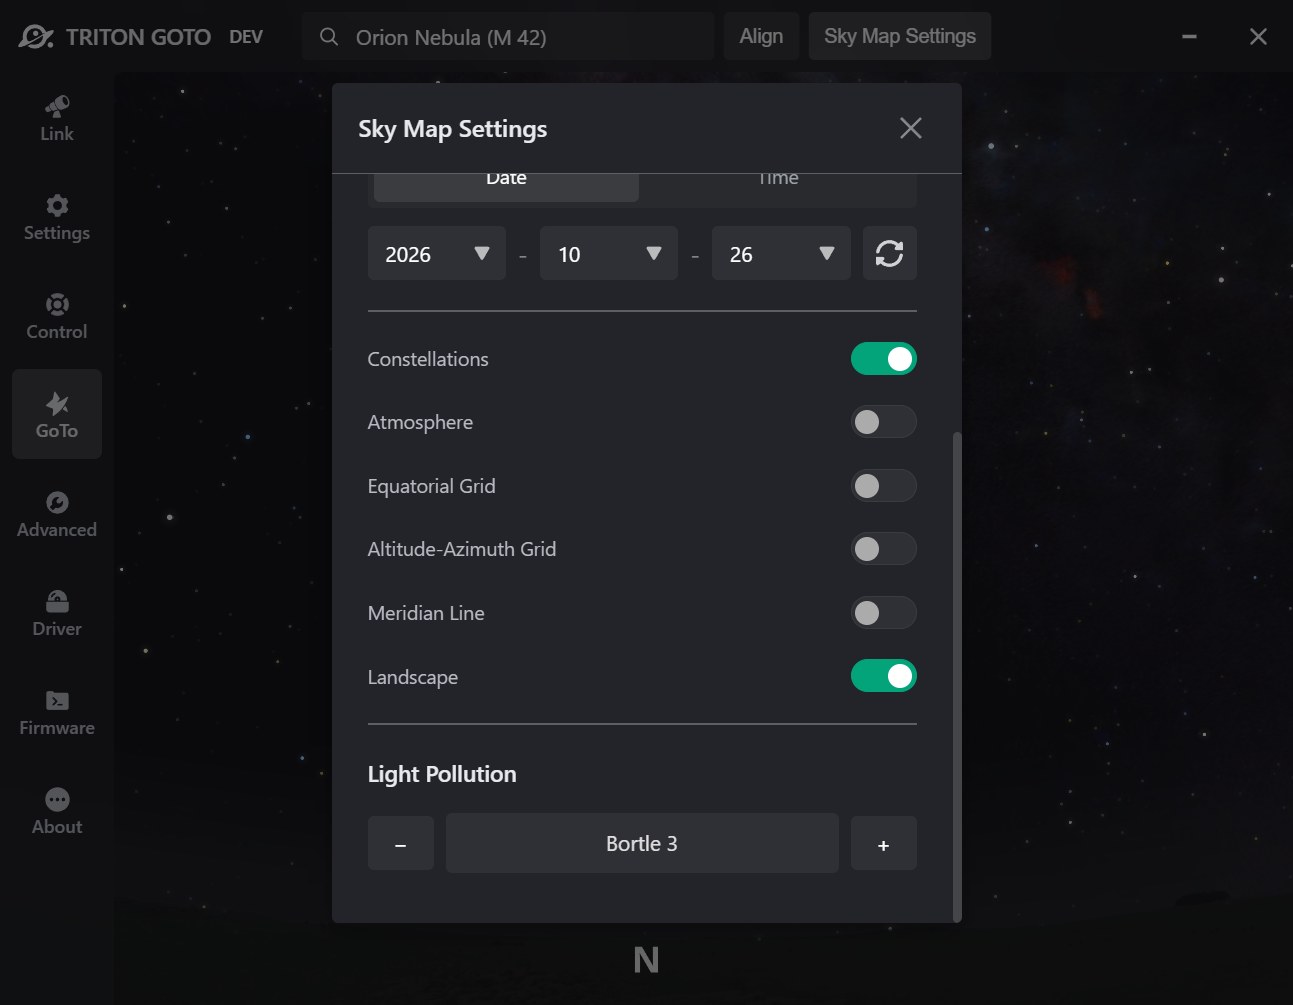Close the Sky Map Settings dialog
The image size is (1293, 1005).
[910, 128]
